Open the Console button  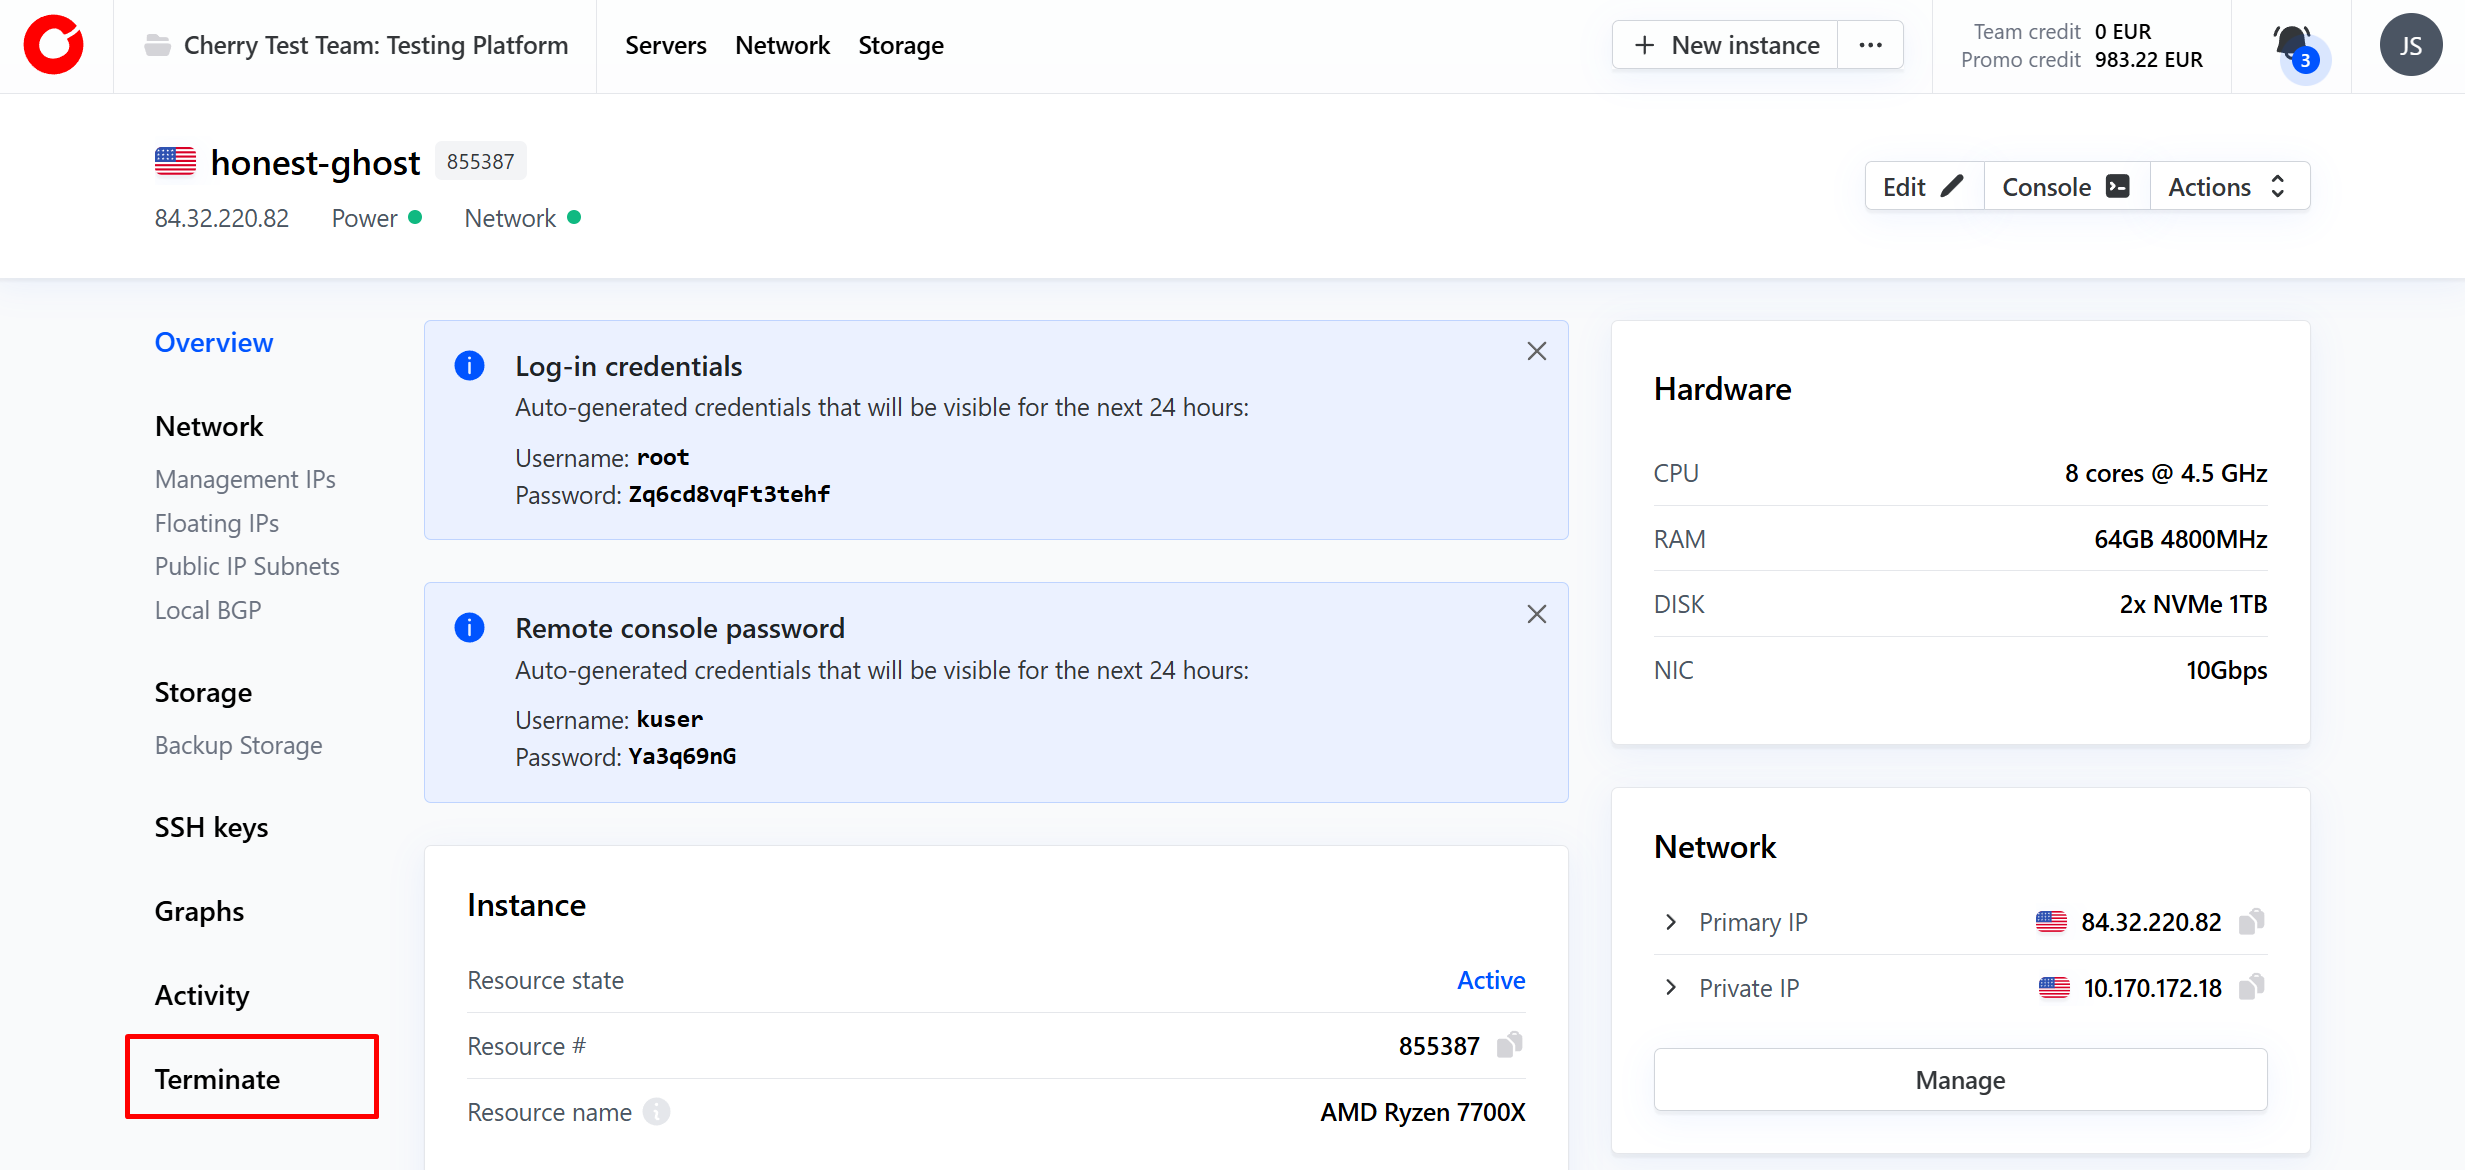click(2065, 187)
